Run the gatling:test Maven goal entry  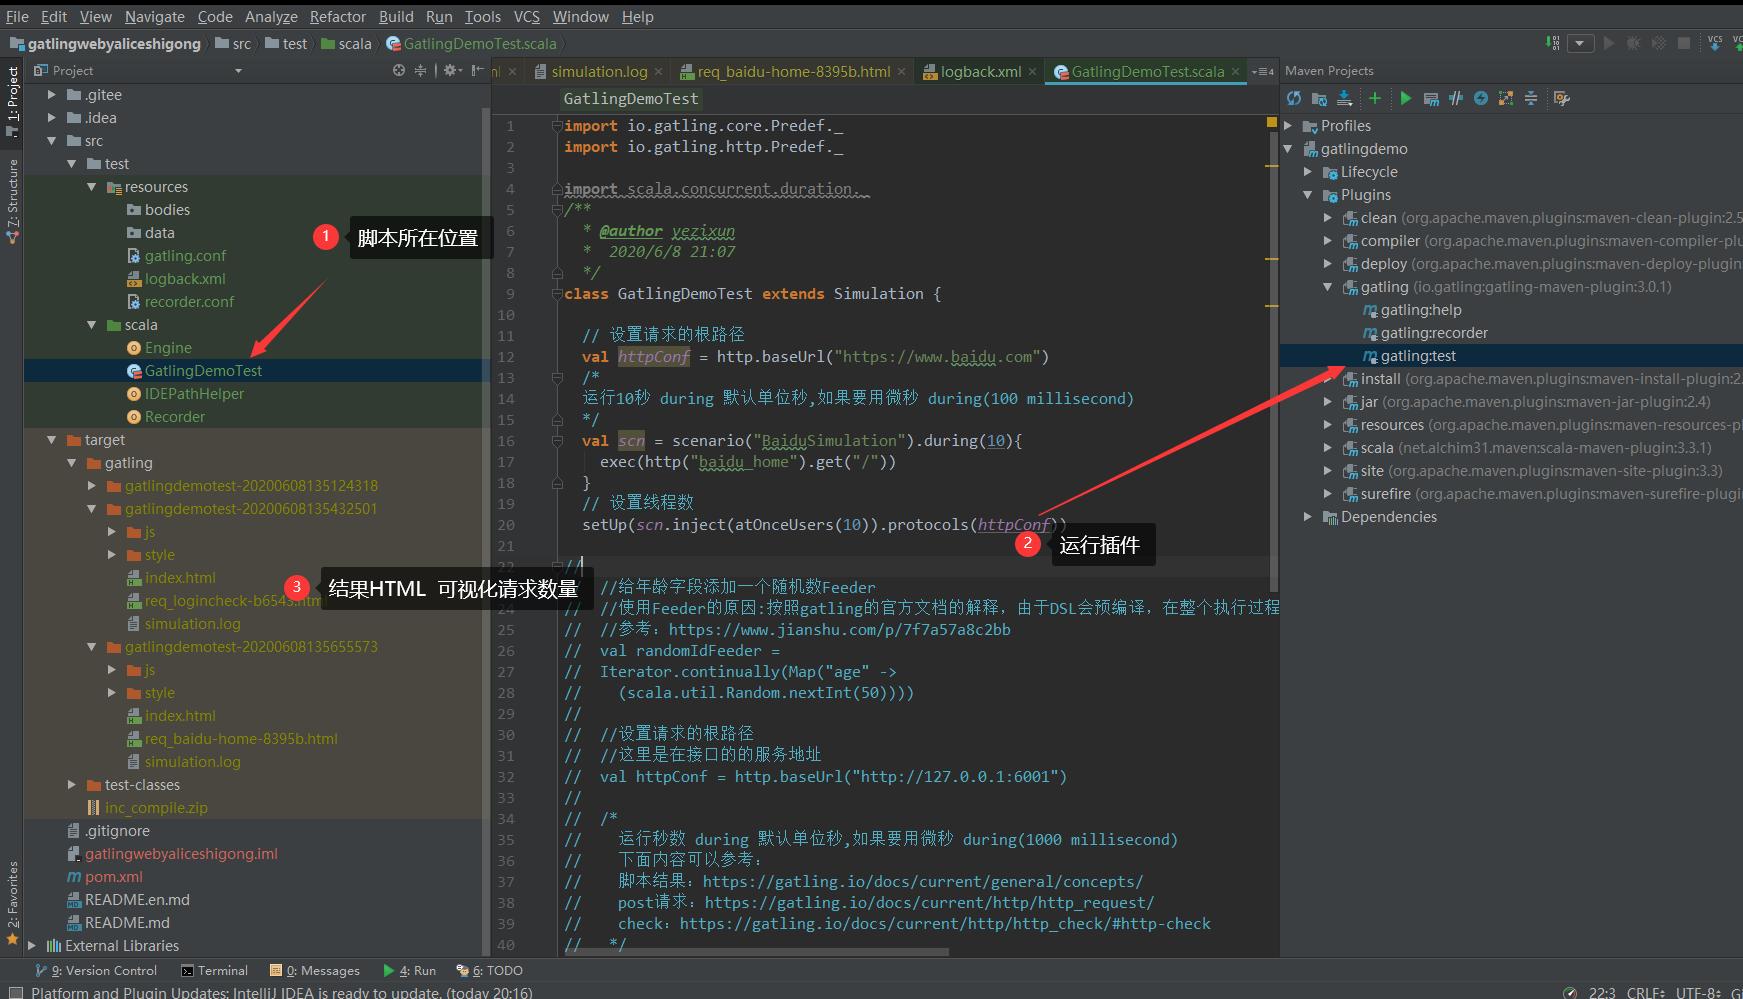tap(1417, 356)
